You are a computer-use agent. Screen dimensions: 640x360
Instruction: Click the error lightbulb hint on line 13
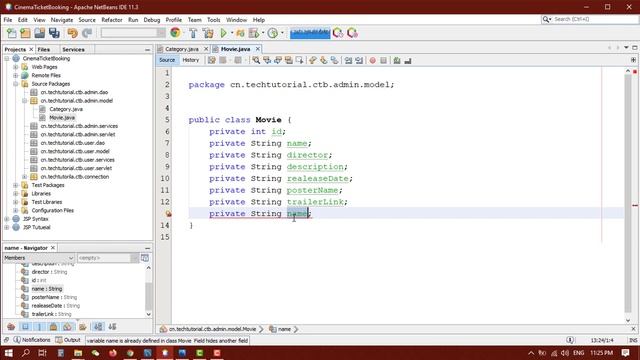click(x=168, y=213)
